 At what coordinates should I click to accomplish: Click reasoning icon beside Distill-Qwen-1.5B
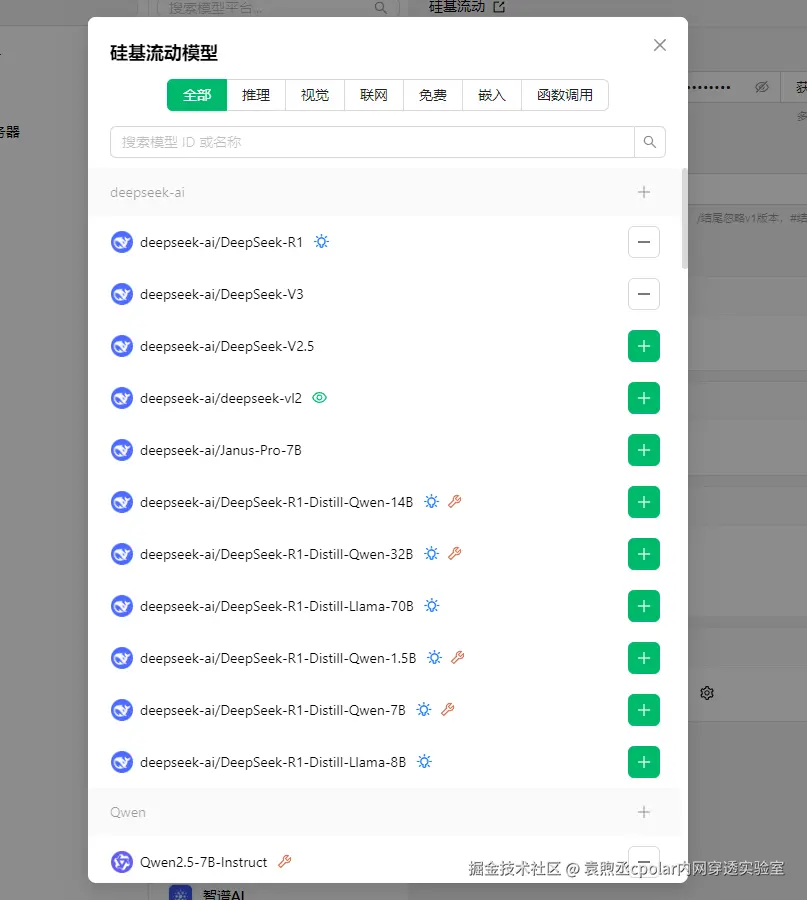tap(434, 657)
